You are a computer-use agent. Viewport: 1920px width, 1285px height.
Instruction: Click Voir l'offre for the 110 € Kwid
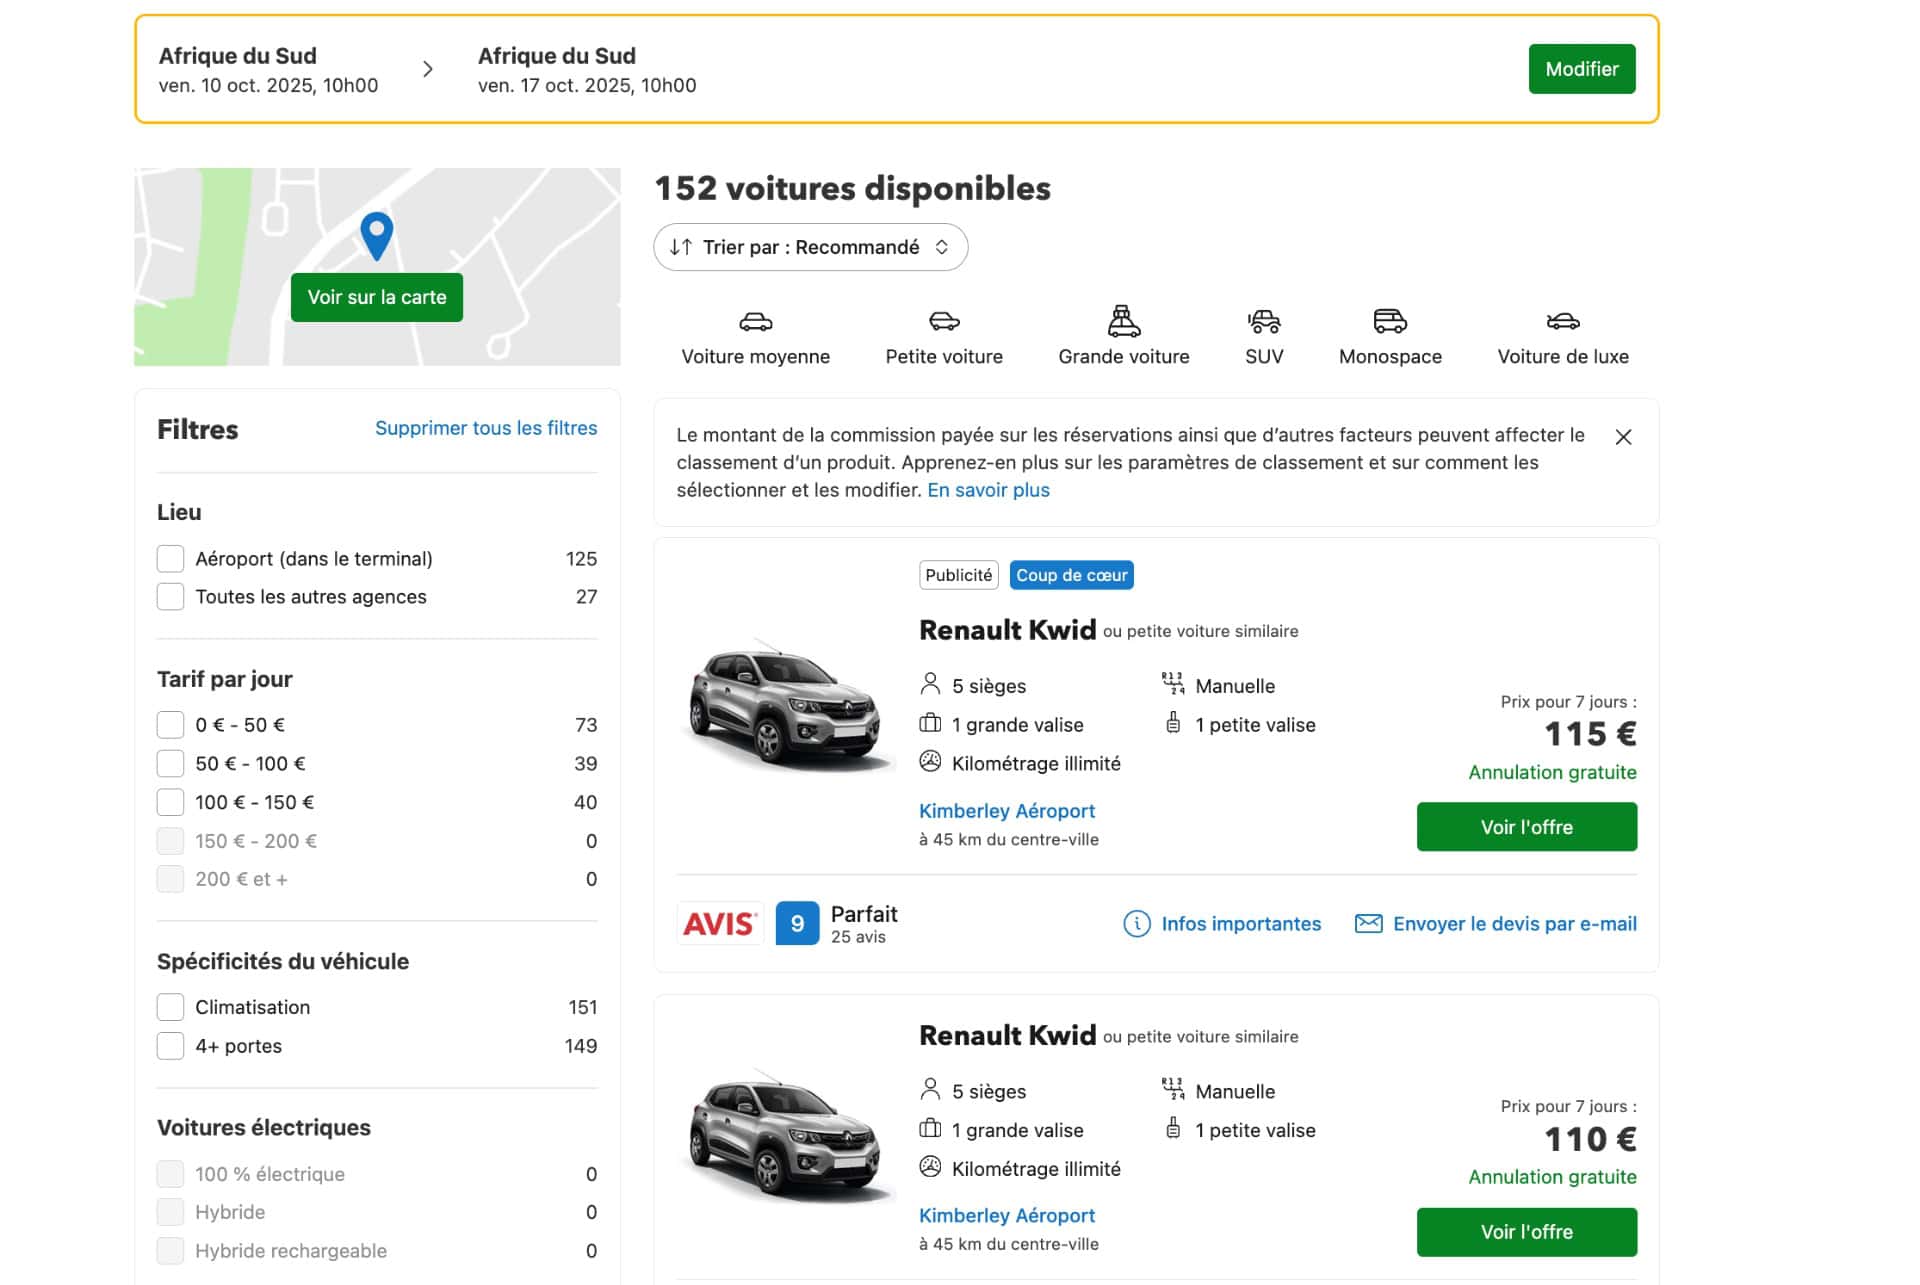click(x=1526, y=1232)
